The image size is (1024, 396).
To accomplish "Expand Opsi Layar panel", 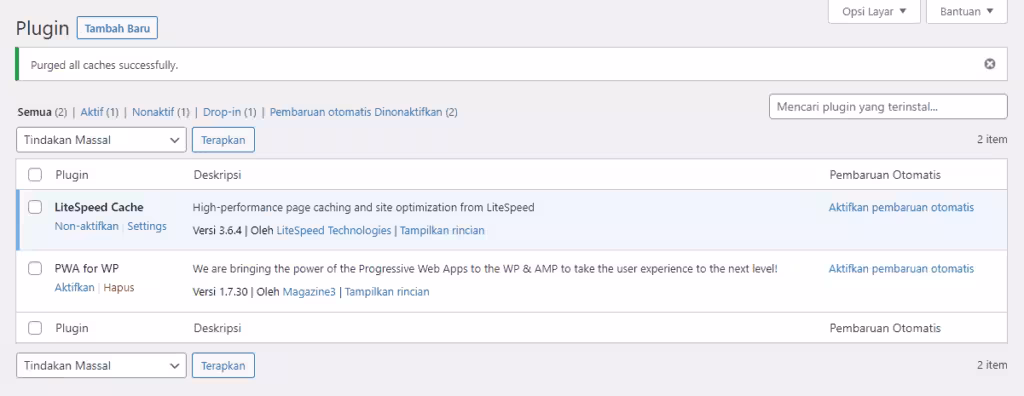I will (x=874, y=12).
